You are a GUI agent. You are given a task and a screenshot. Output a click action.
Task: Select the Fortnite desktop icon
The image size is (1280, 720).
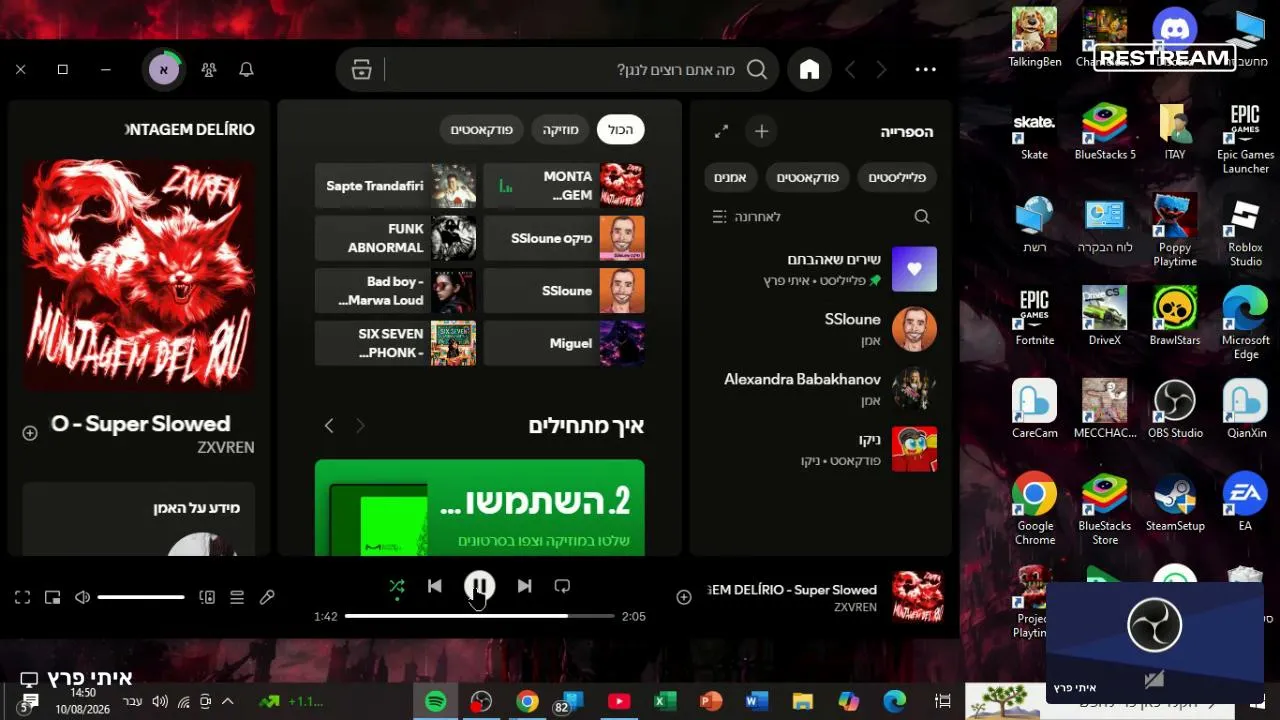[1034, 316]
